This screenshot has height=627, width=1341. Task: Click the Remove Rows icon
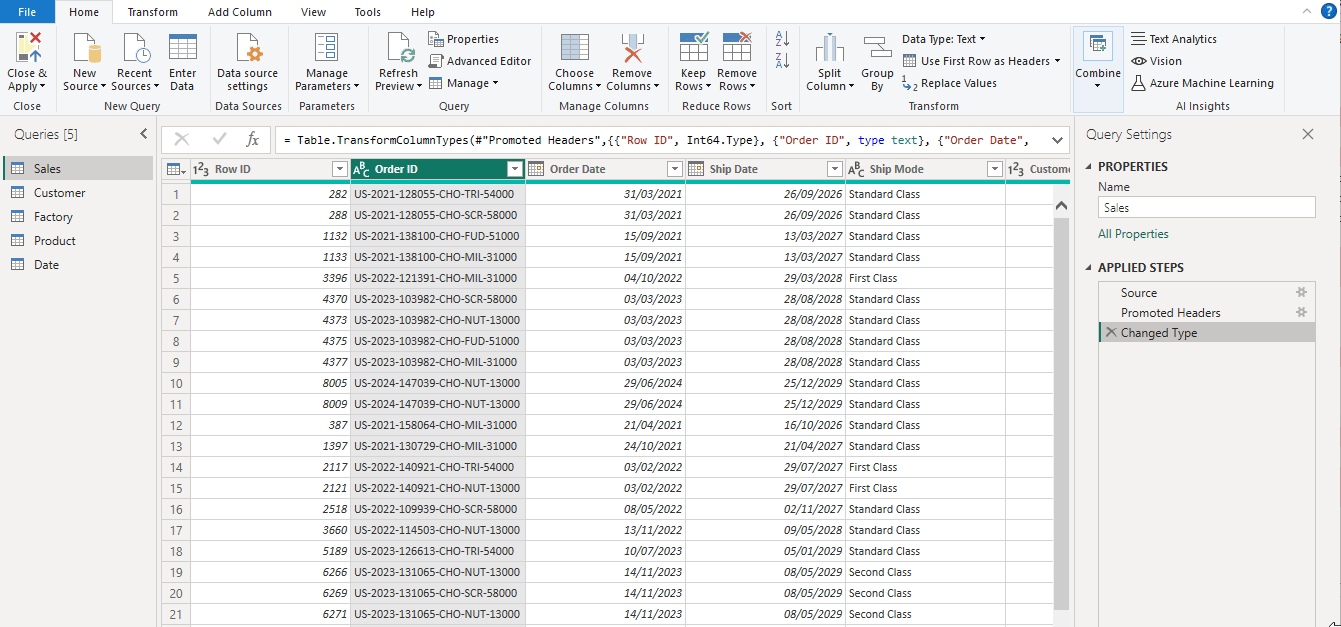[737, 47]
